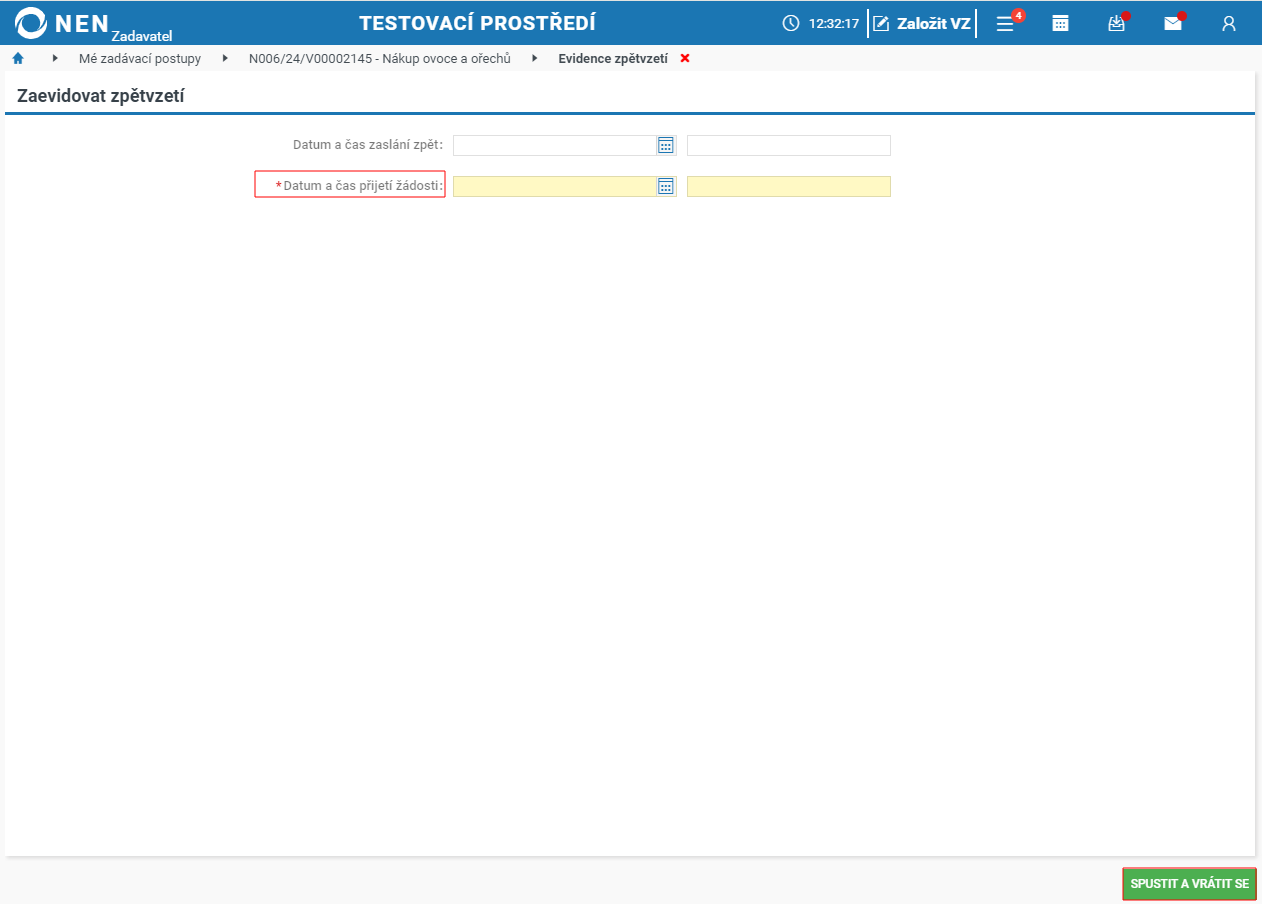
Task: Click the Evidence zpětvzetí breadcrumb
Action: tap(613, 58)
